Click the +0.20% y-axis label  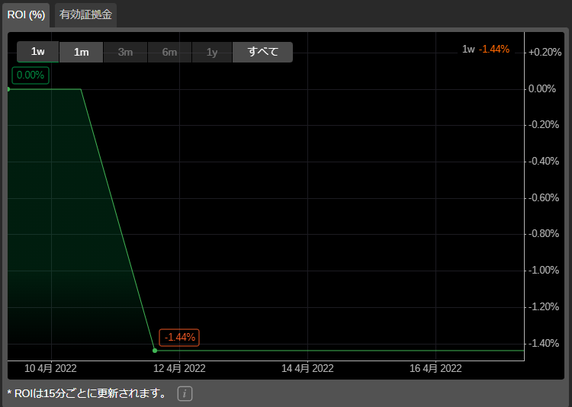click(x=545, y=52)
